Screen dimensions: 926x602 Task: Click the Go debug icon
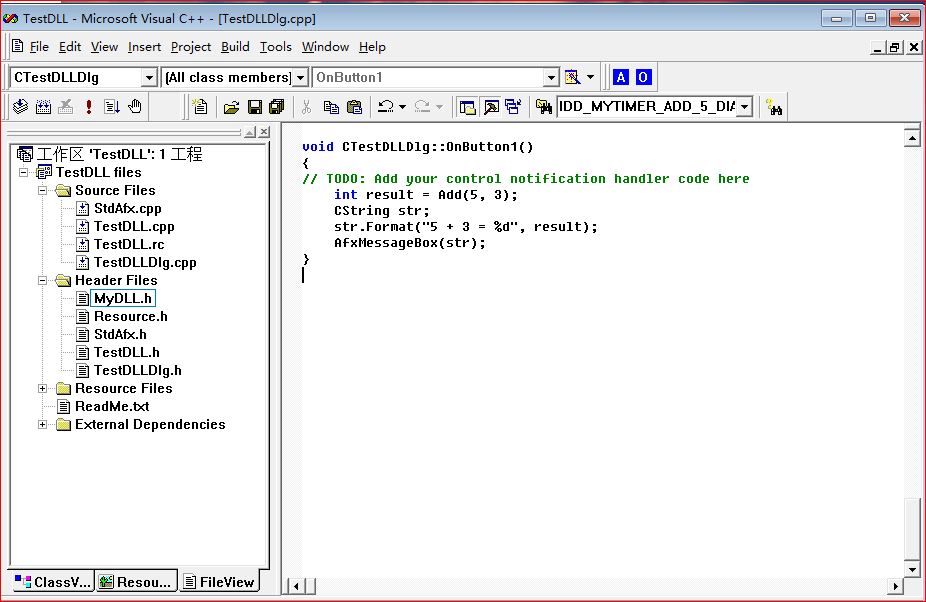pos(112,106)
